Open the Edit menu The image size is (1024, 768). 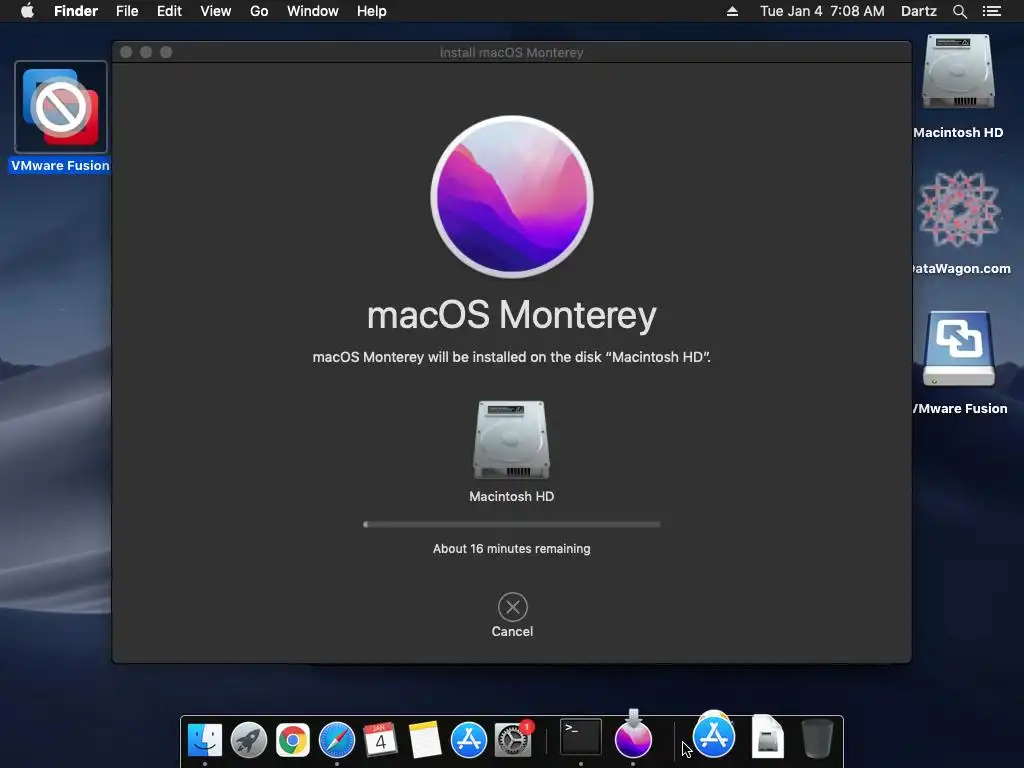point(169,11)
